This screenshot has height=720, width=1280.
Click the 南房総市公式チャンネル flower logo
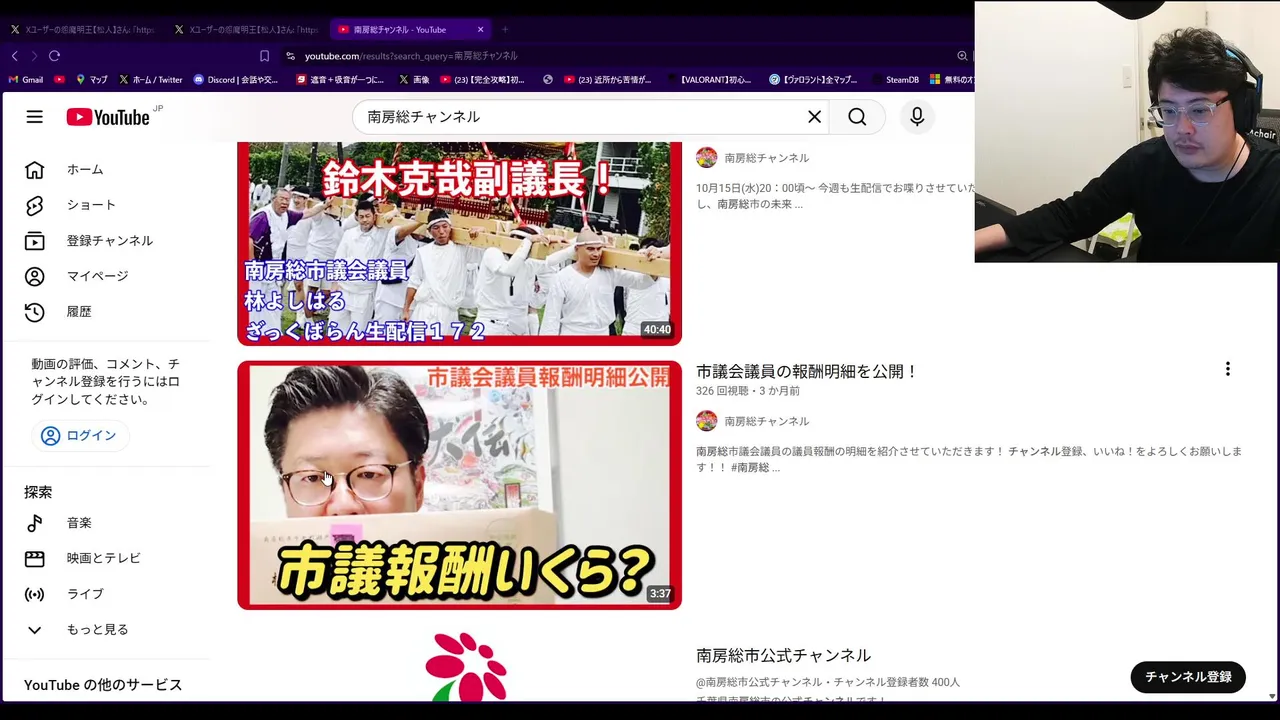pyautogui.click(x=466, y=665)
